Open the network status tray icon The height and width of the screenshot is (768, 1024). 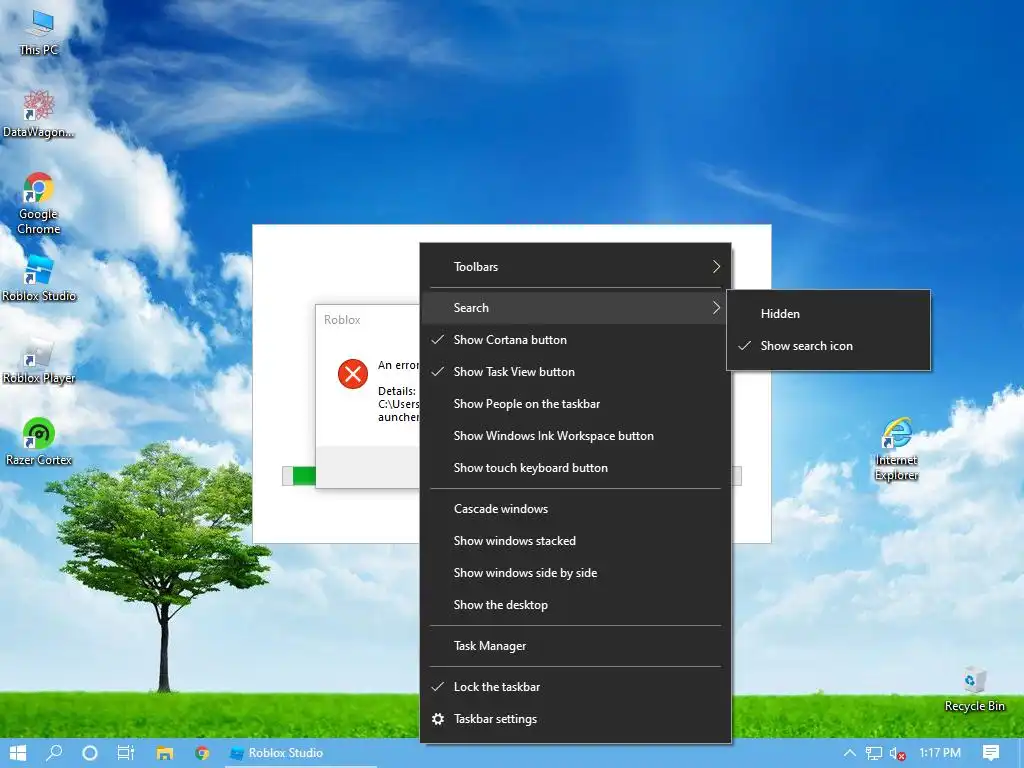pyautogui.click(x=873, y=754)
